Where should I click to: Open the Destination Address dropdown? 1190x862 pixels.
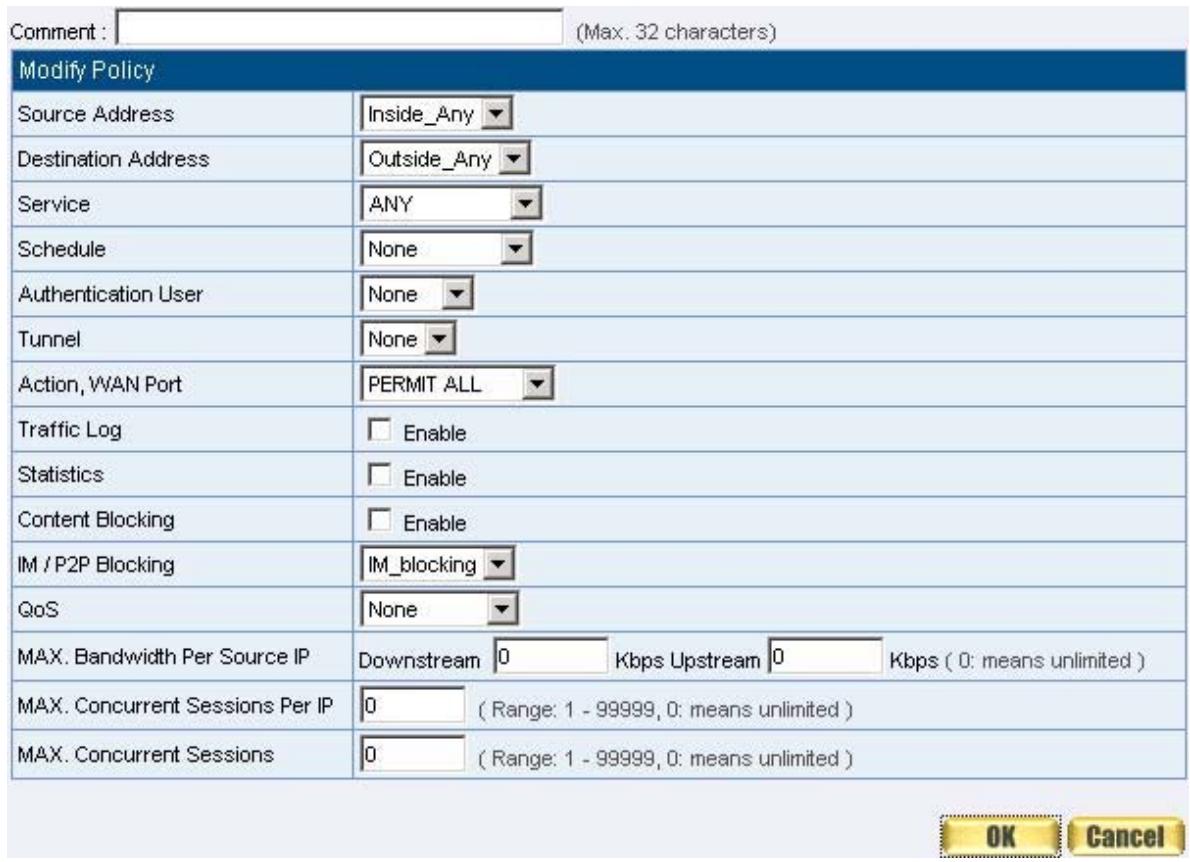click(445, 159)
